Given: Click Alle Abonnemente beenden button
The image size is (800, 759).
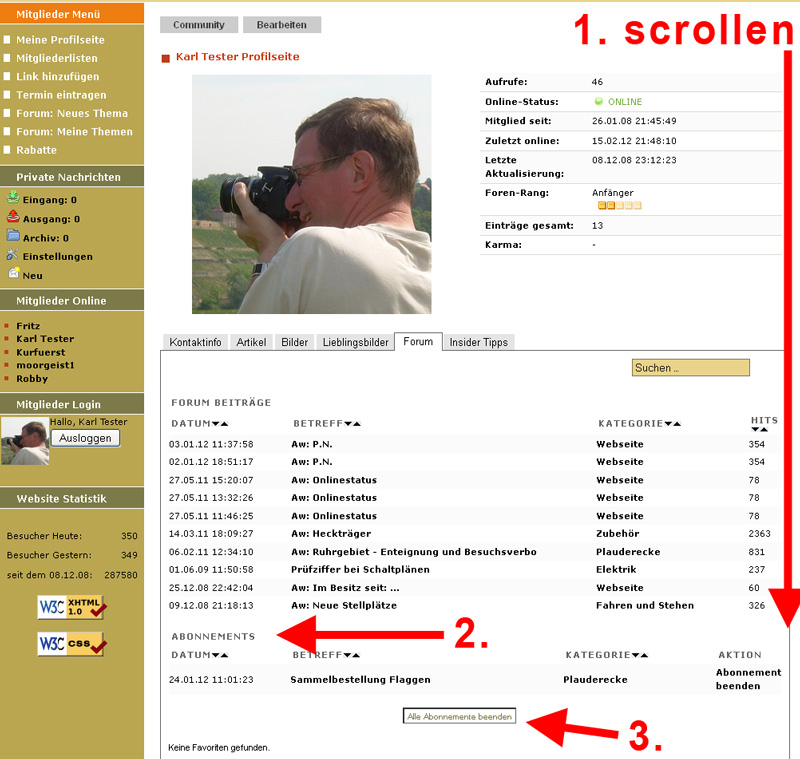Looking at the screenshot, I should (x=459, y=716).
